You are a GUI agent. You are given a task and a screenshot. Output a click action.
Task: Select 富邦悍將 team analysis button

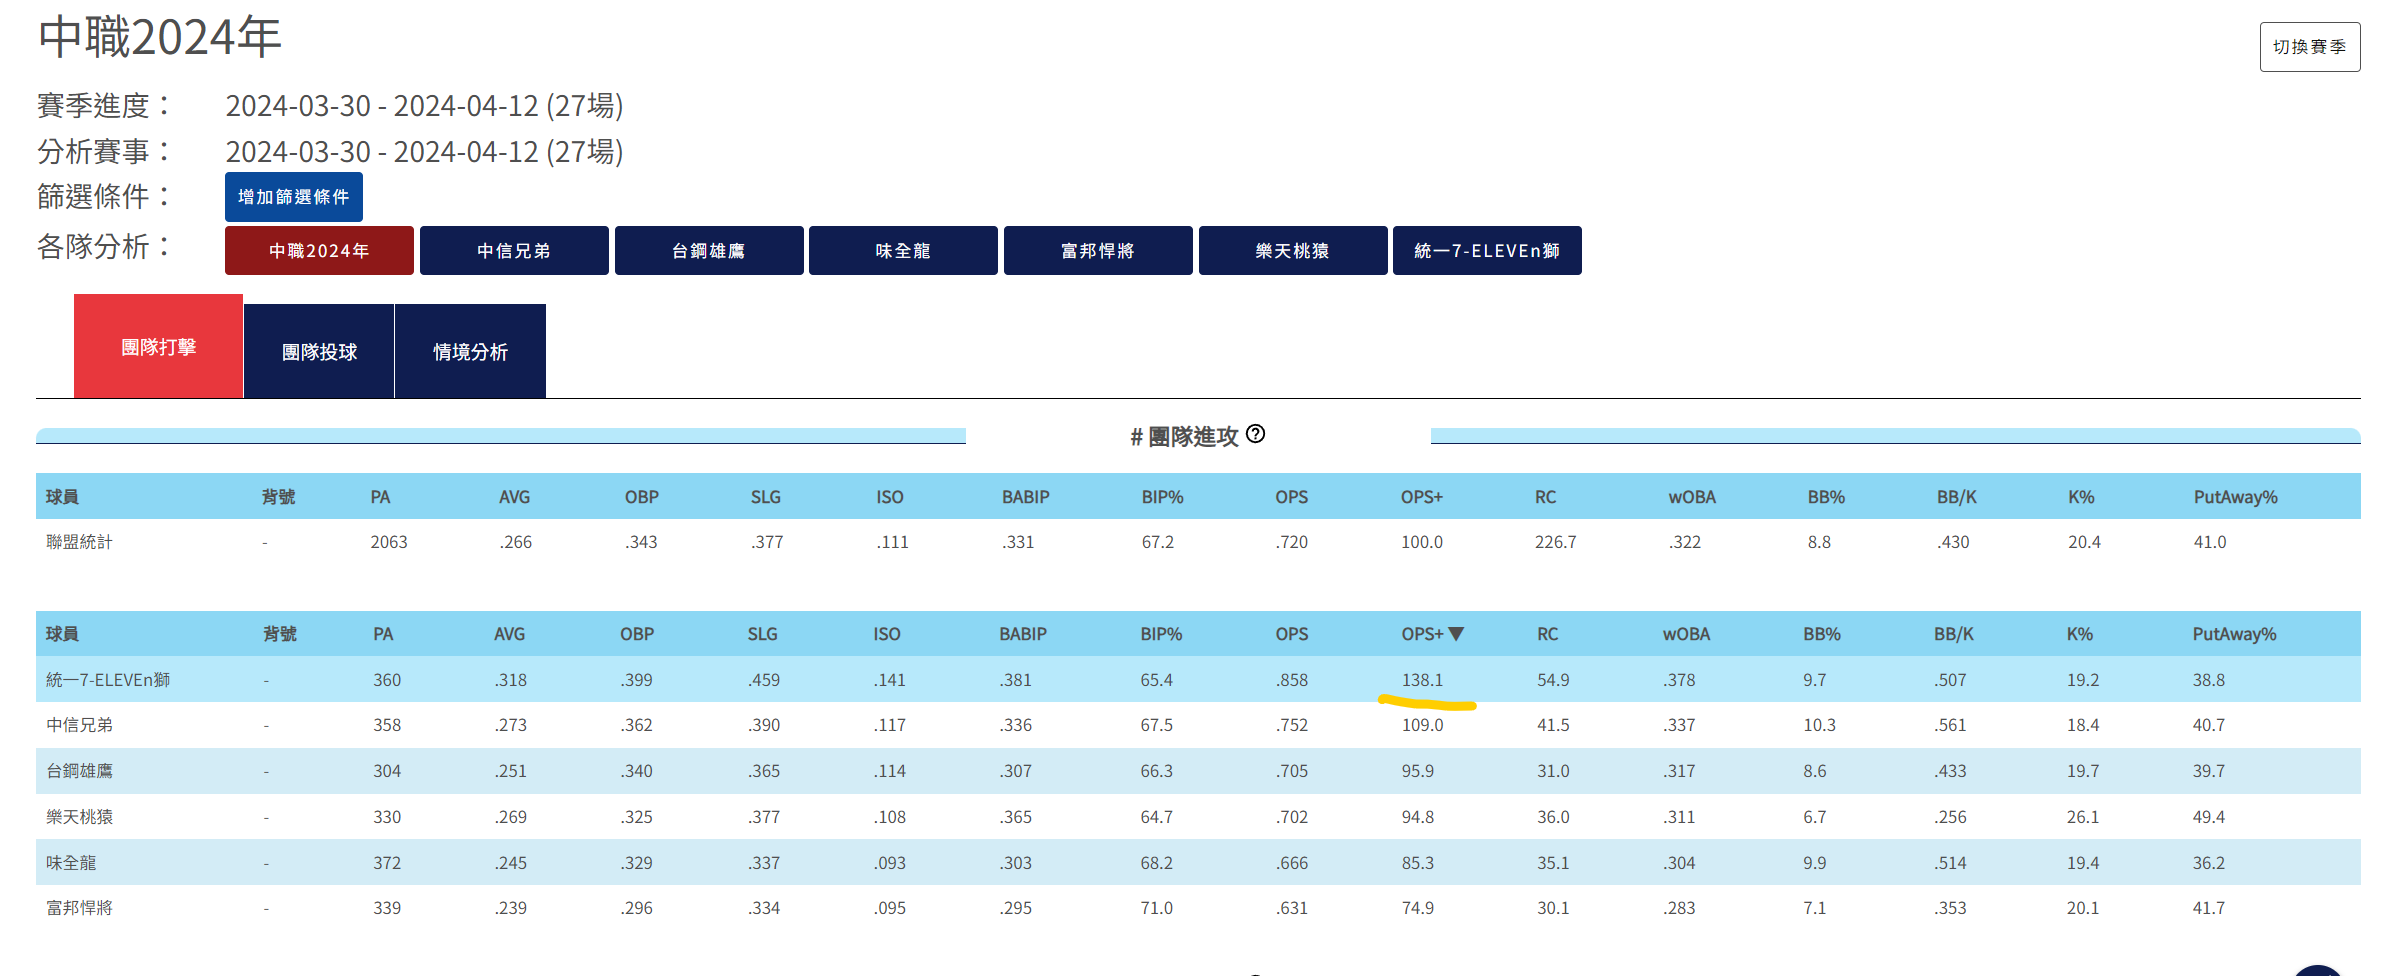(x=1097, y=251)
